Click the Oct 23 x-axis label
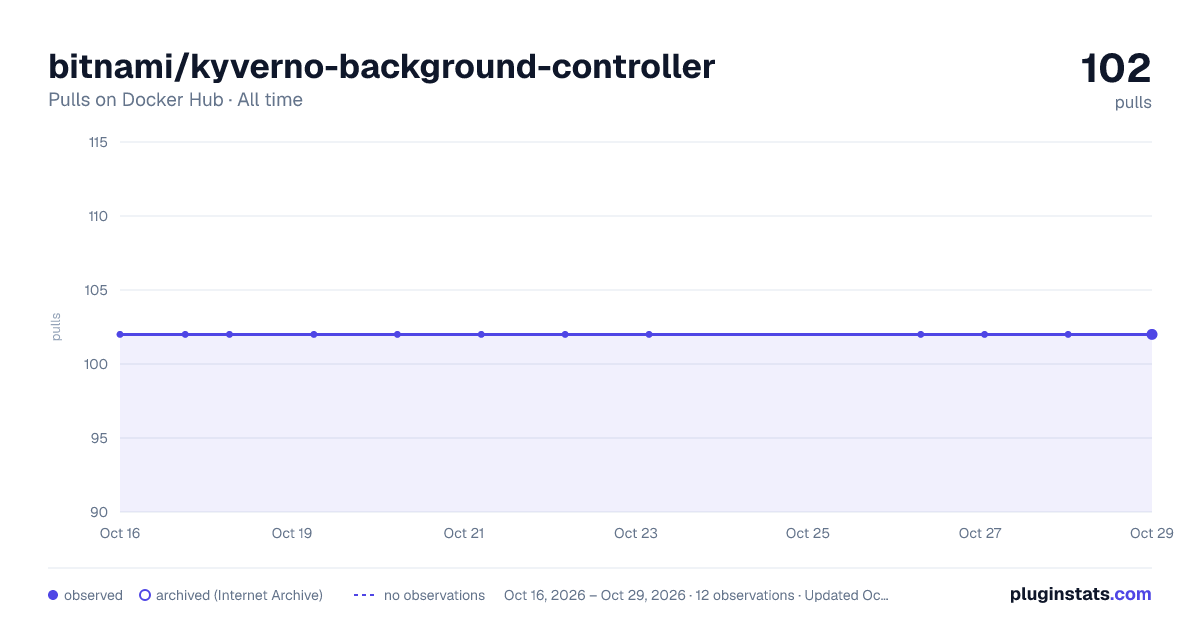 point(636,533)
